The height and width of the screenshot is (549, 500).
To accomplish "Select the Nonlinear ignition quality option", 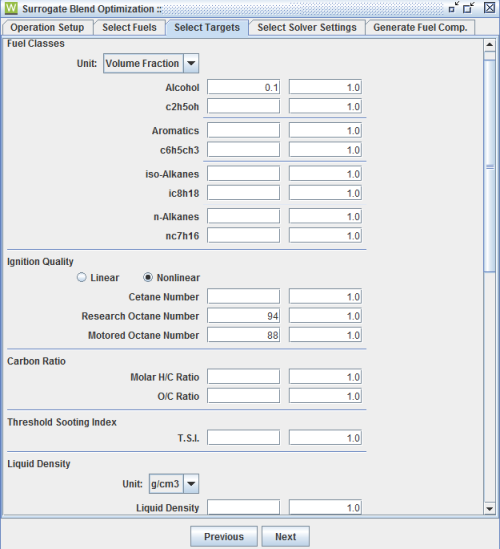I will 172,278.
